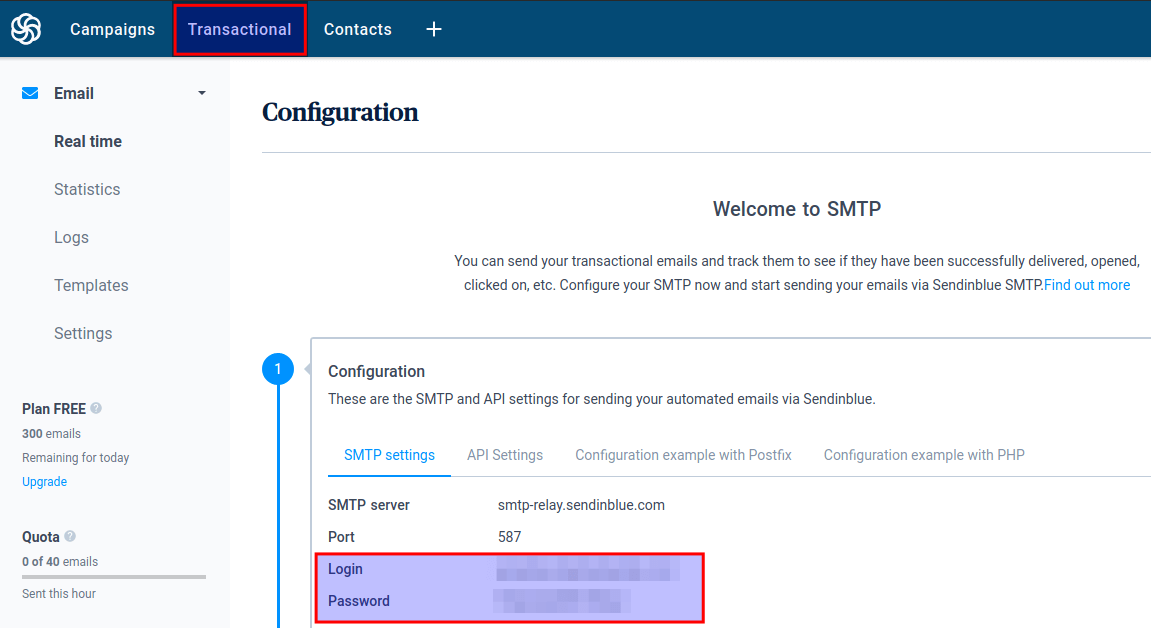
Task: Click the Upgrade plan link
Action: (x=45, y=481)
